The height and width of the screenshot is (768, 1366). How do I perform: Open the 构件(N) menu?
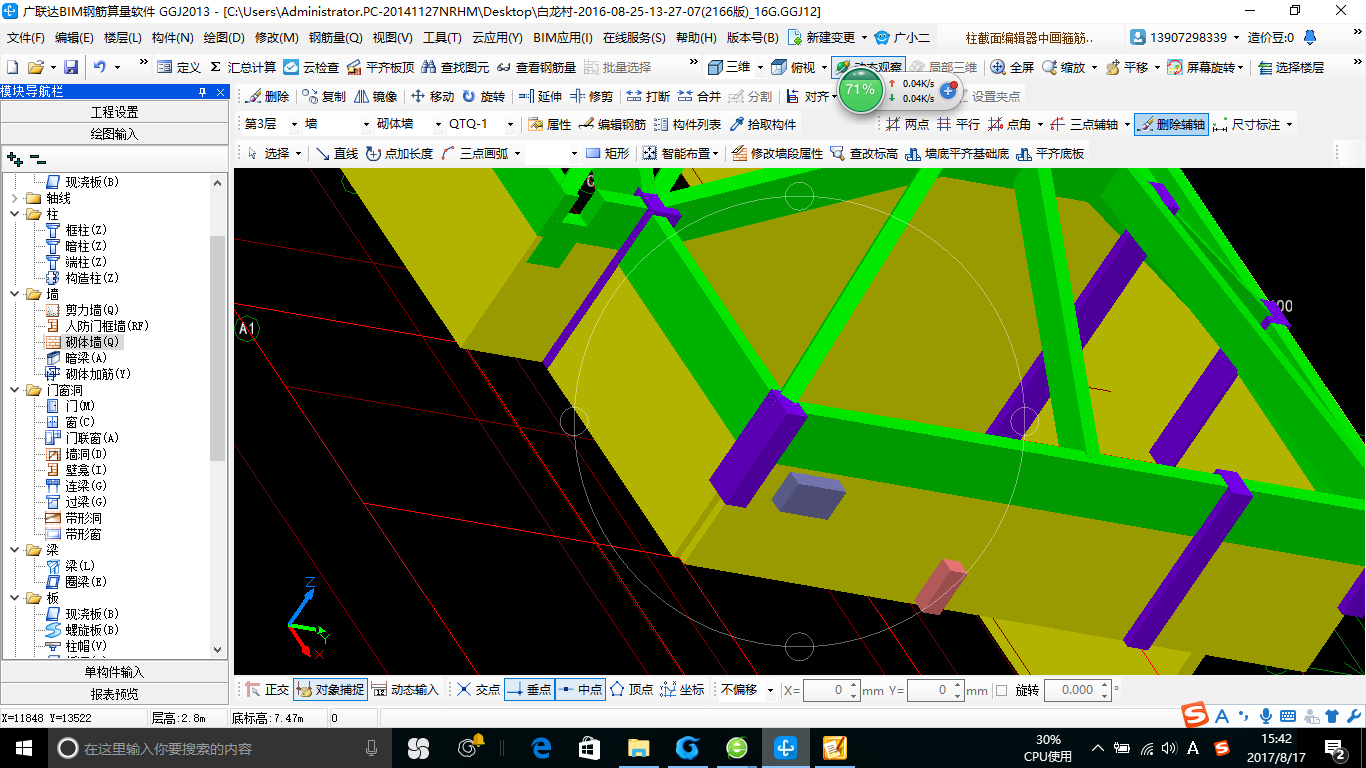pyautogui.click(x=173, y=38)
